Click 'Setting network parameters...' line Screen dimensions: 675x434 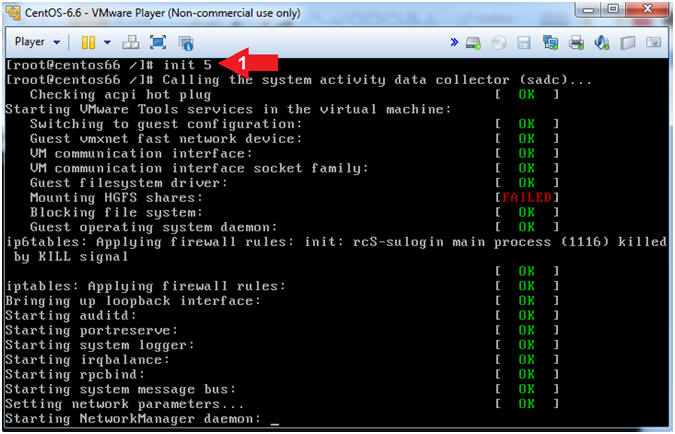point(125,404)
